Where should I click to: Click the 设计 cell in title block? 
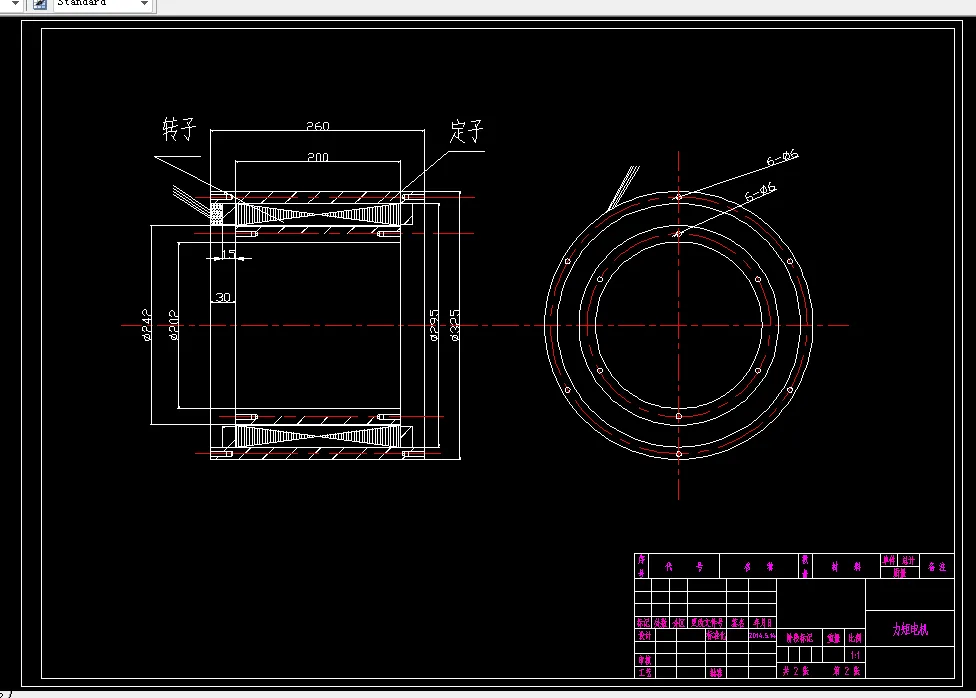pyautogui.click(x=644, y=636)
